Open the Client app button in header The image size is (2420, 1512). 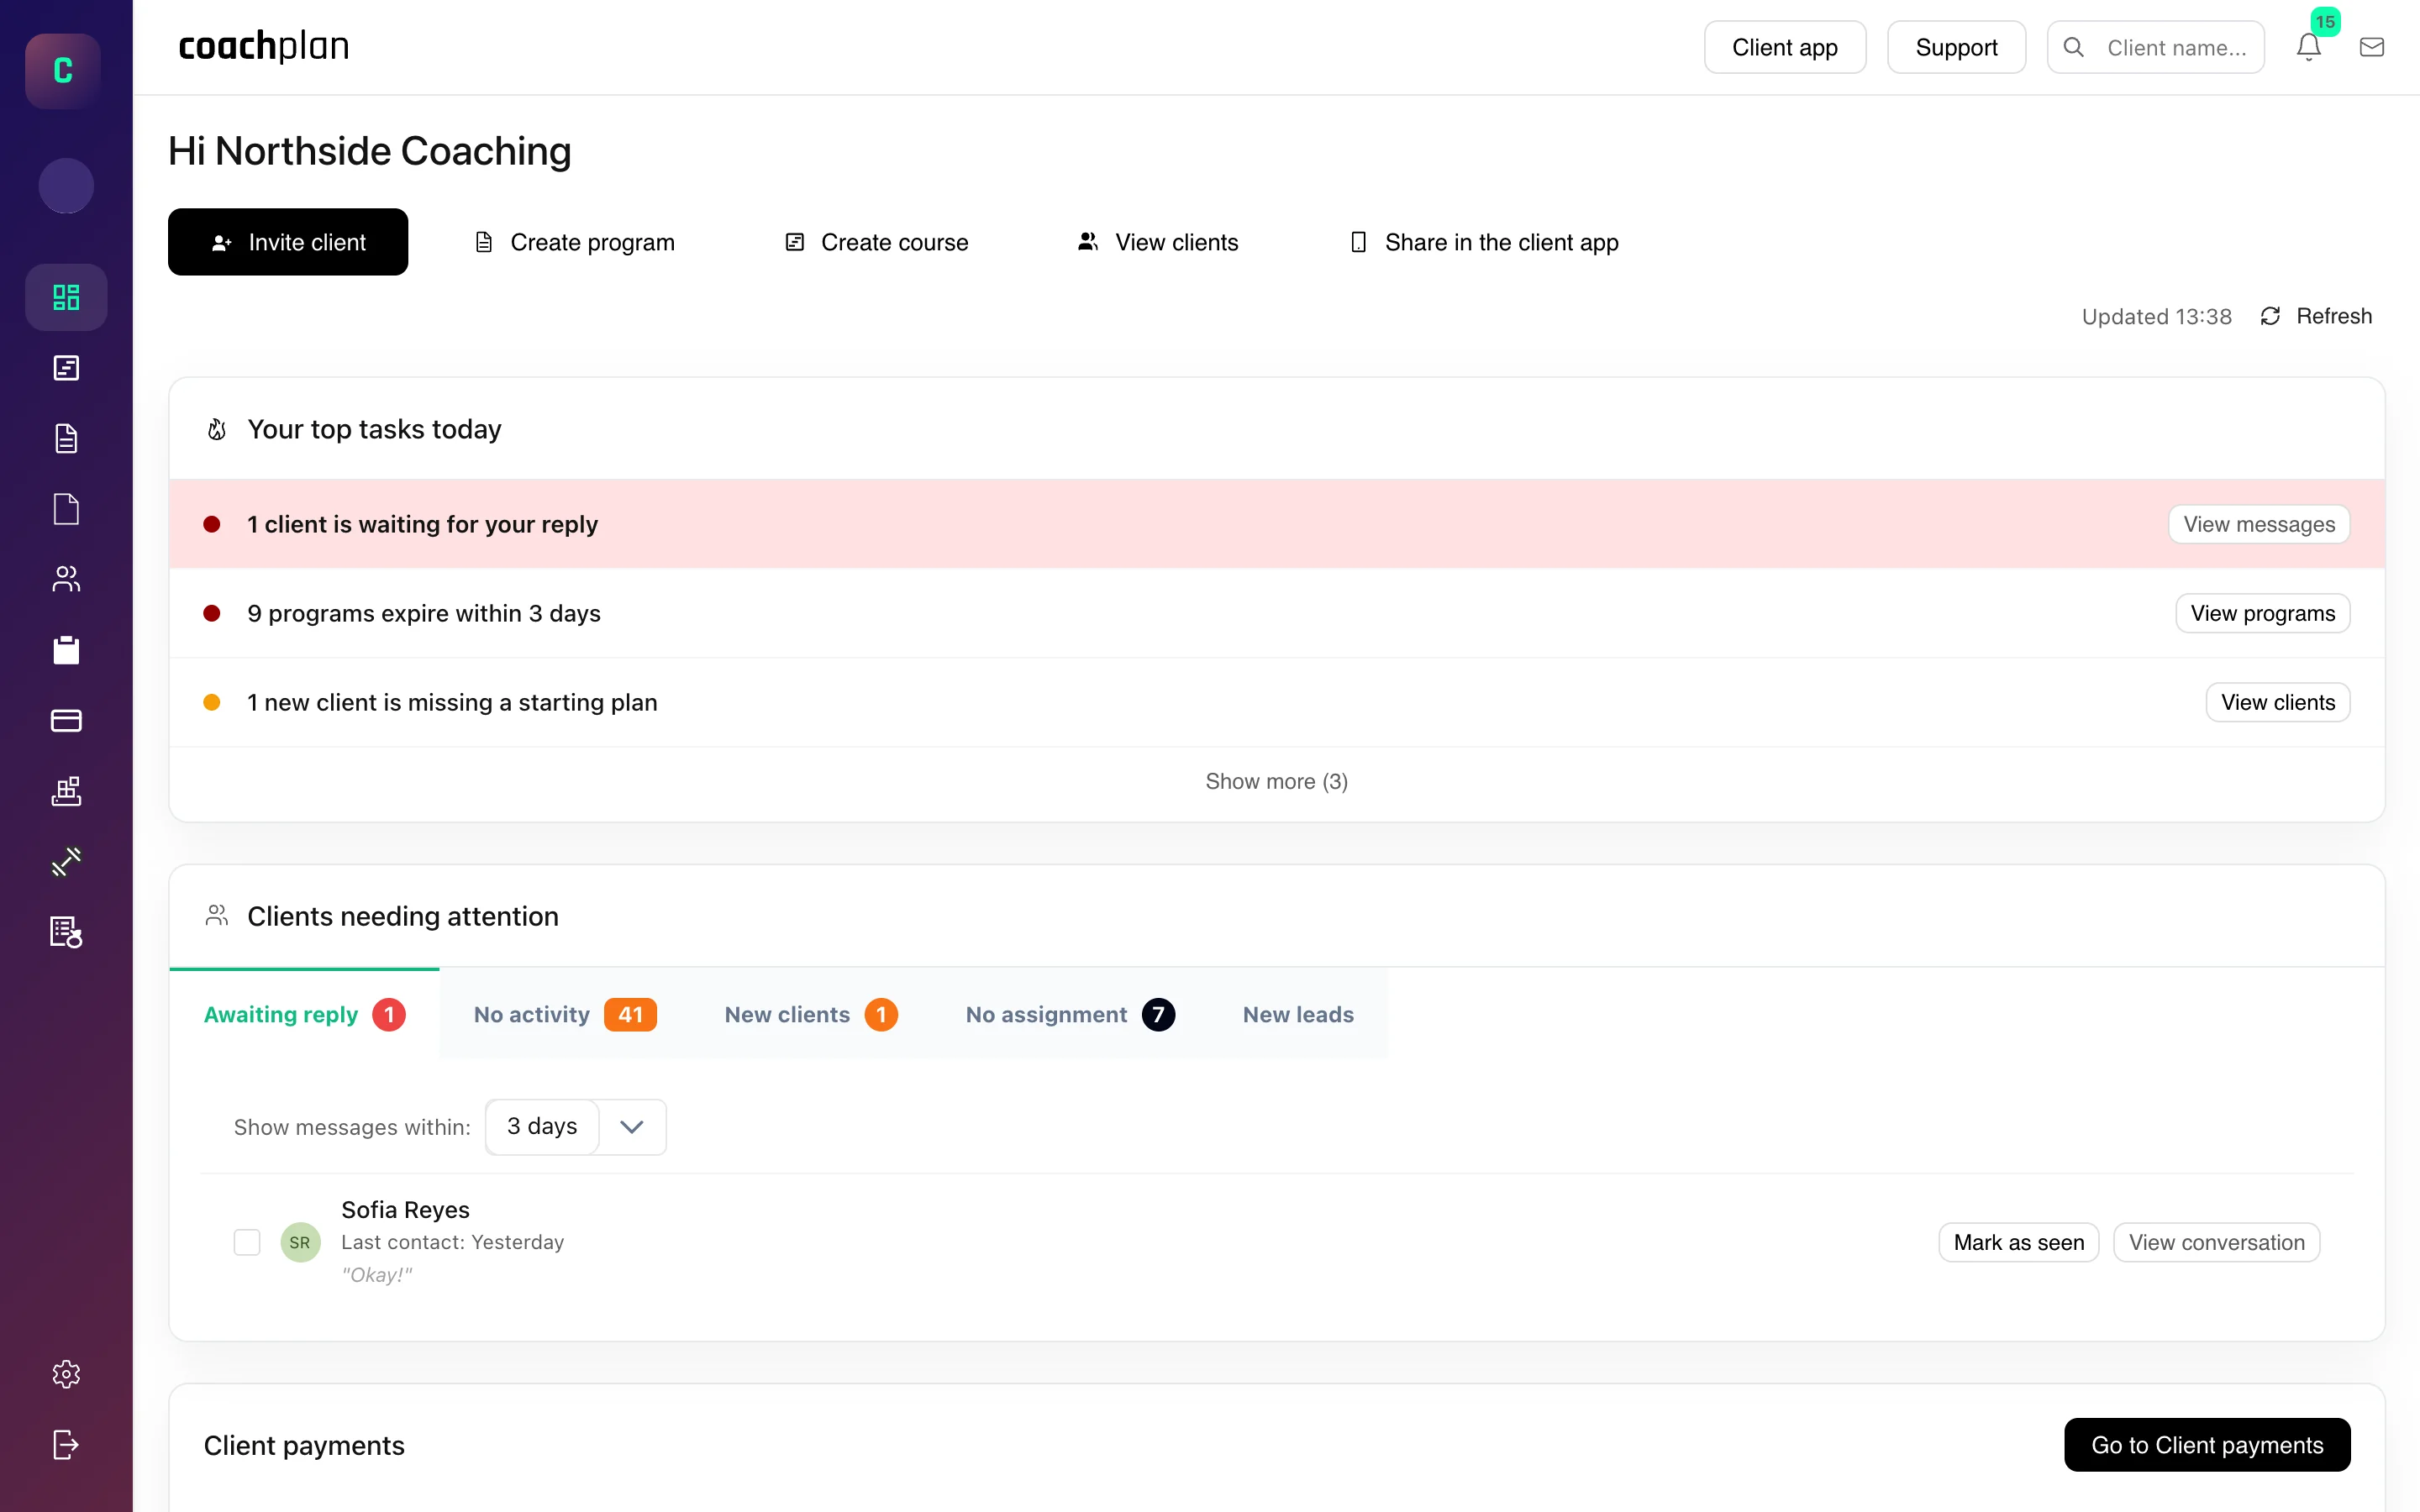pyautogui.click(x=1784, y=47)
